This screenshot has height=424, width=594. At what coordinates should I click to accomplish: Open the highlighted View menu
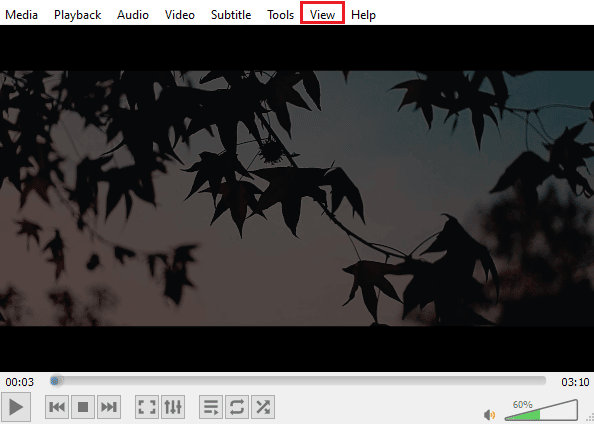(322, 15)
